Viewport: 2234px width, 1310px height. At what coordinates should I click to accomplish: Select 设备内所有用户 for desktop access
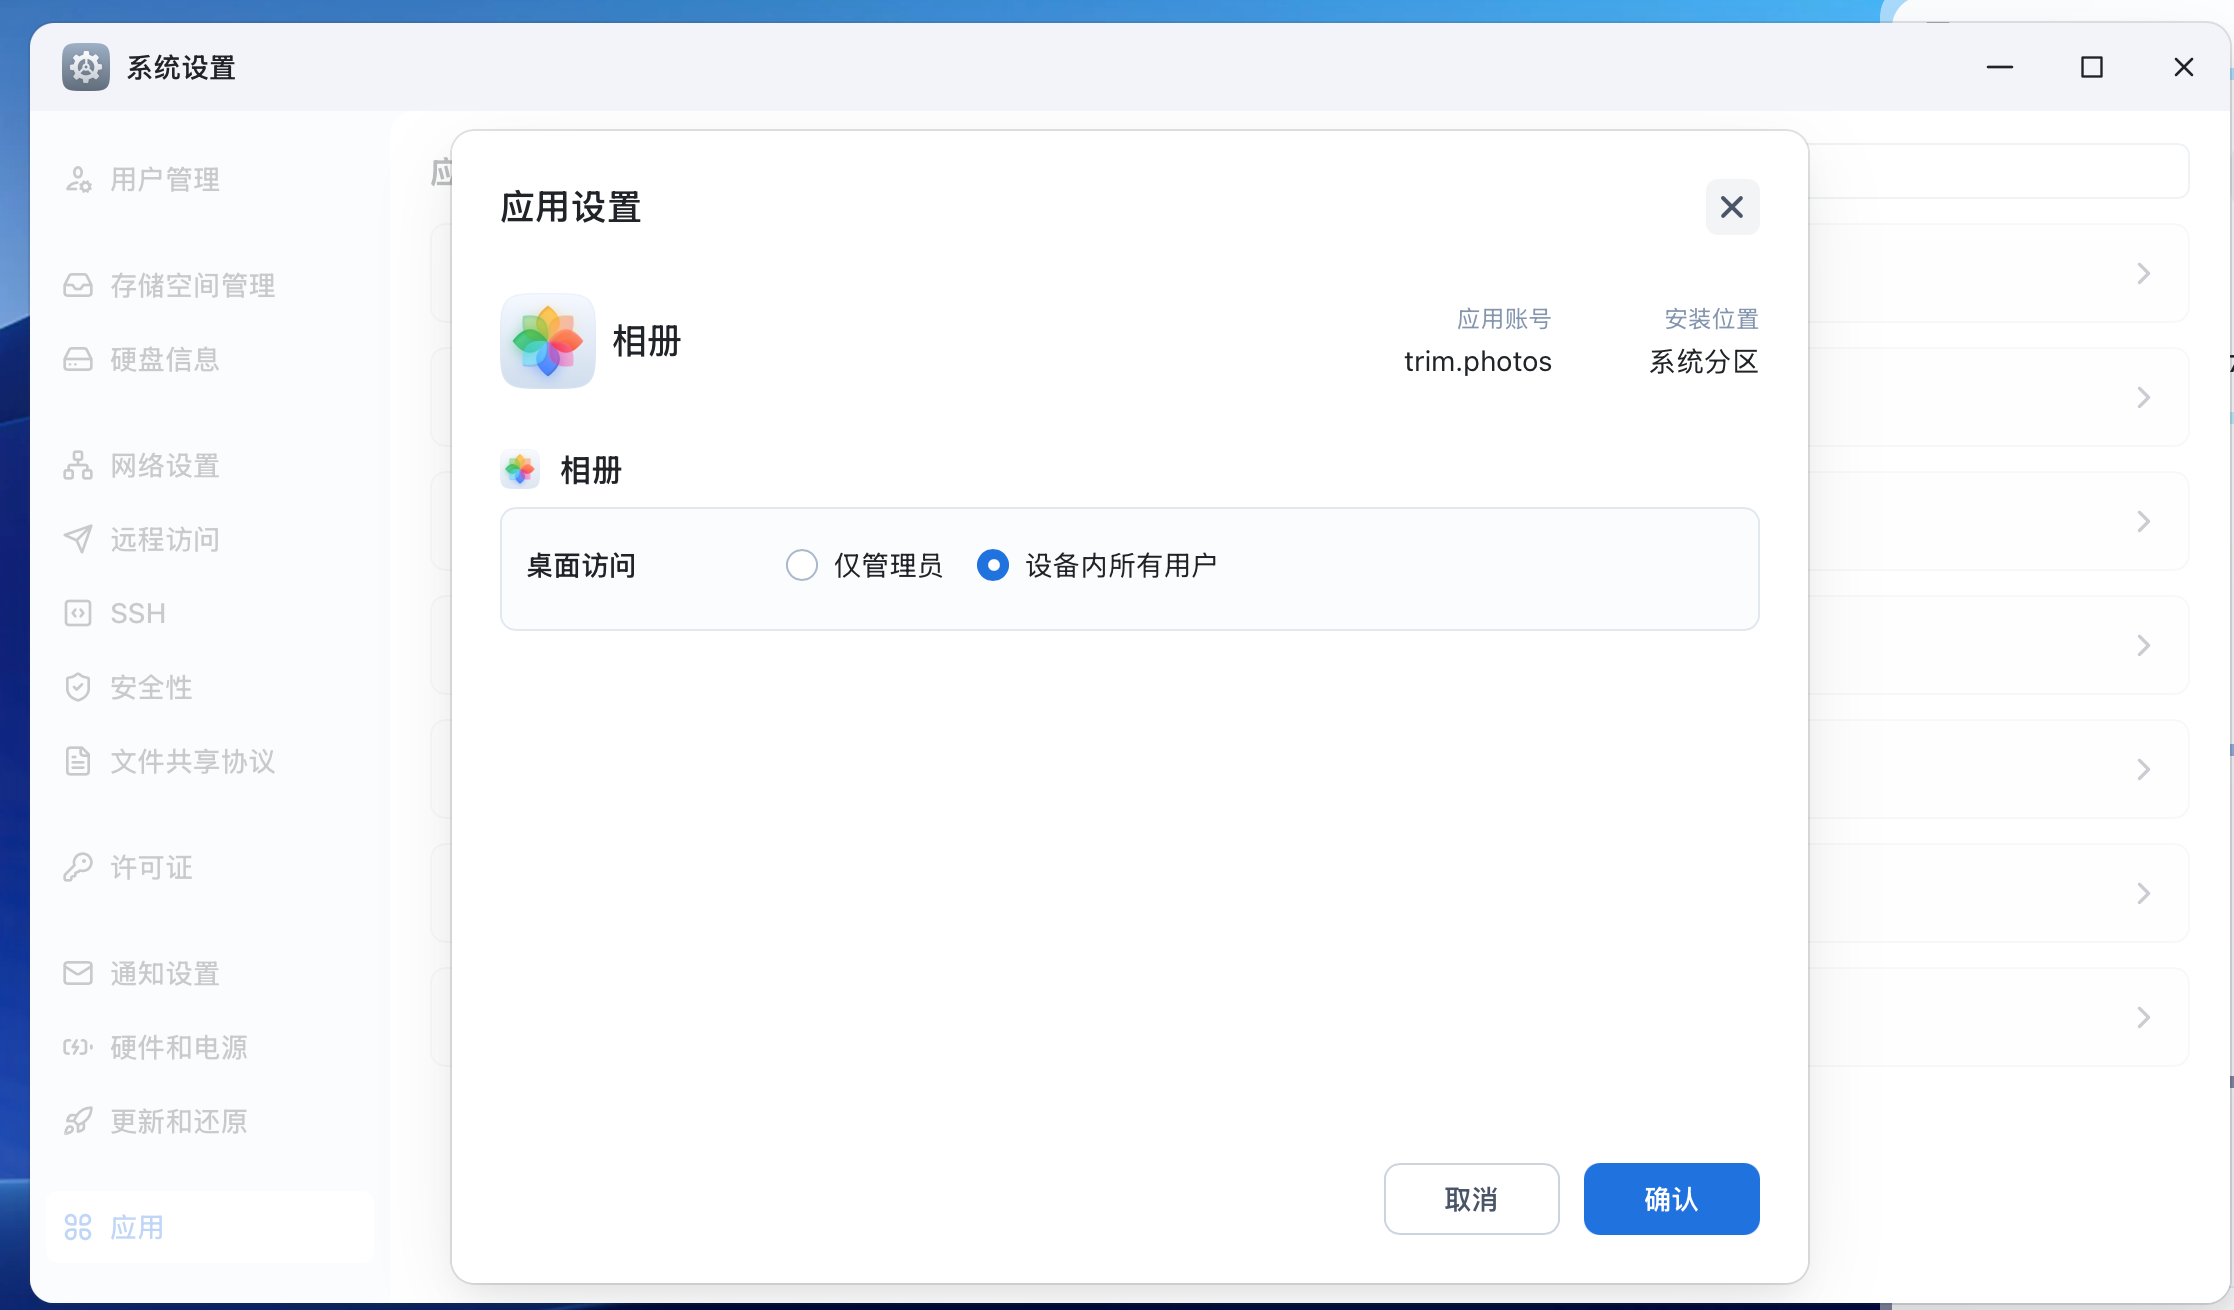993,565
